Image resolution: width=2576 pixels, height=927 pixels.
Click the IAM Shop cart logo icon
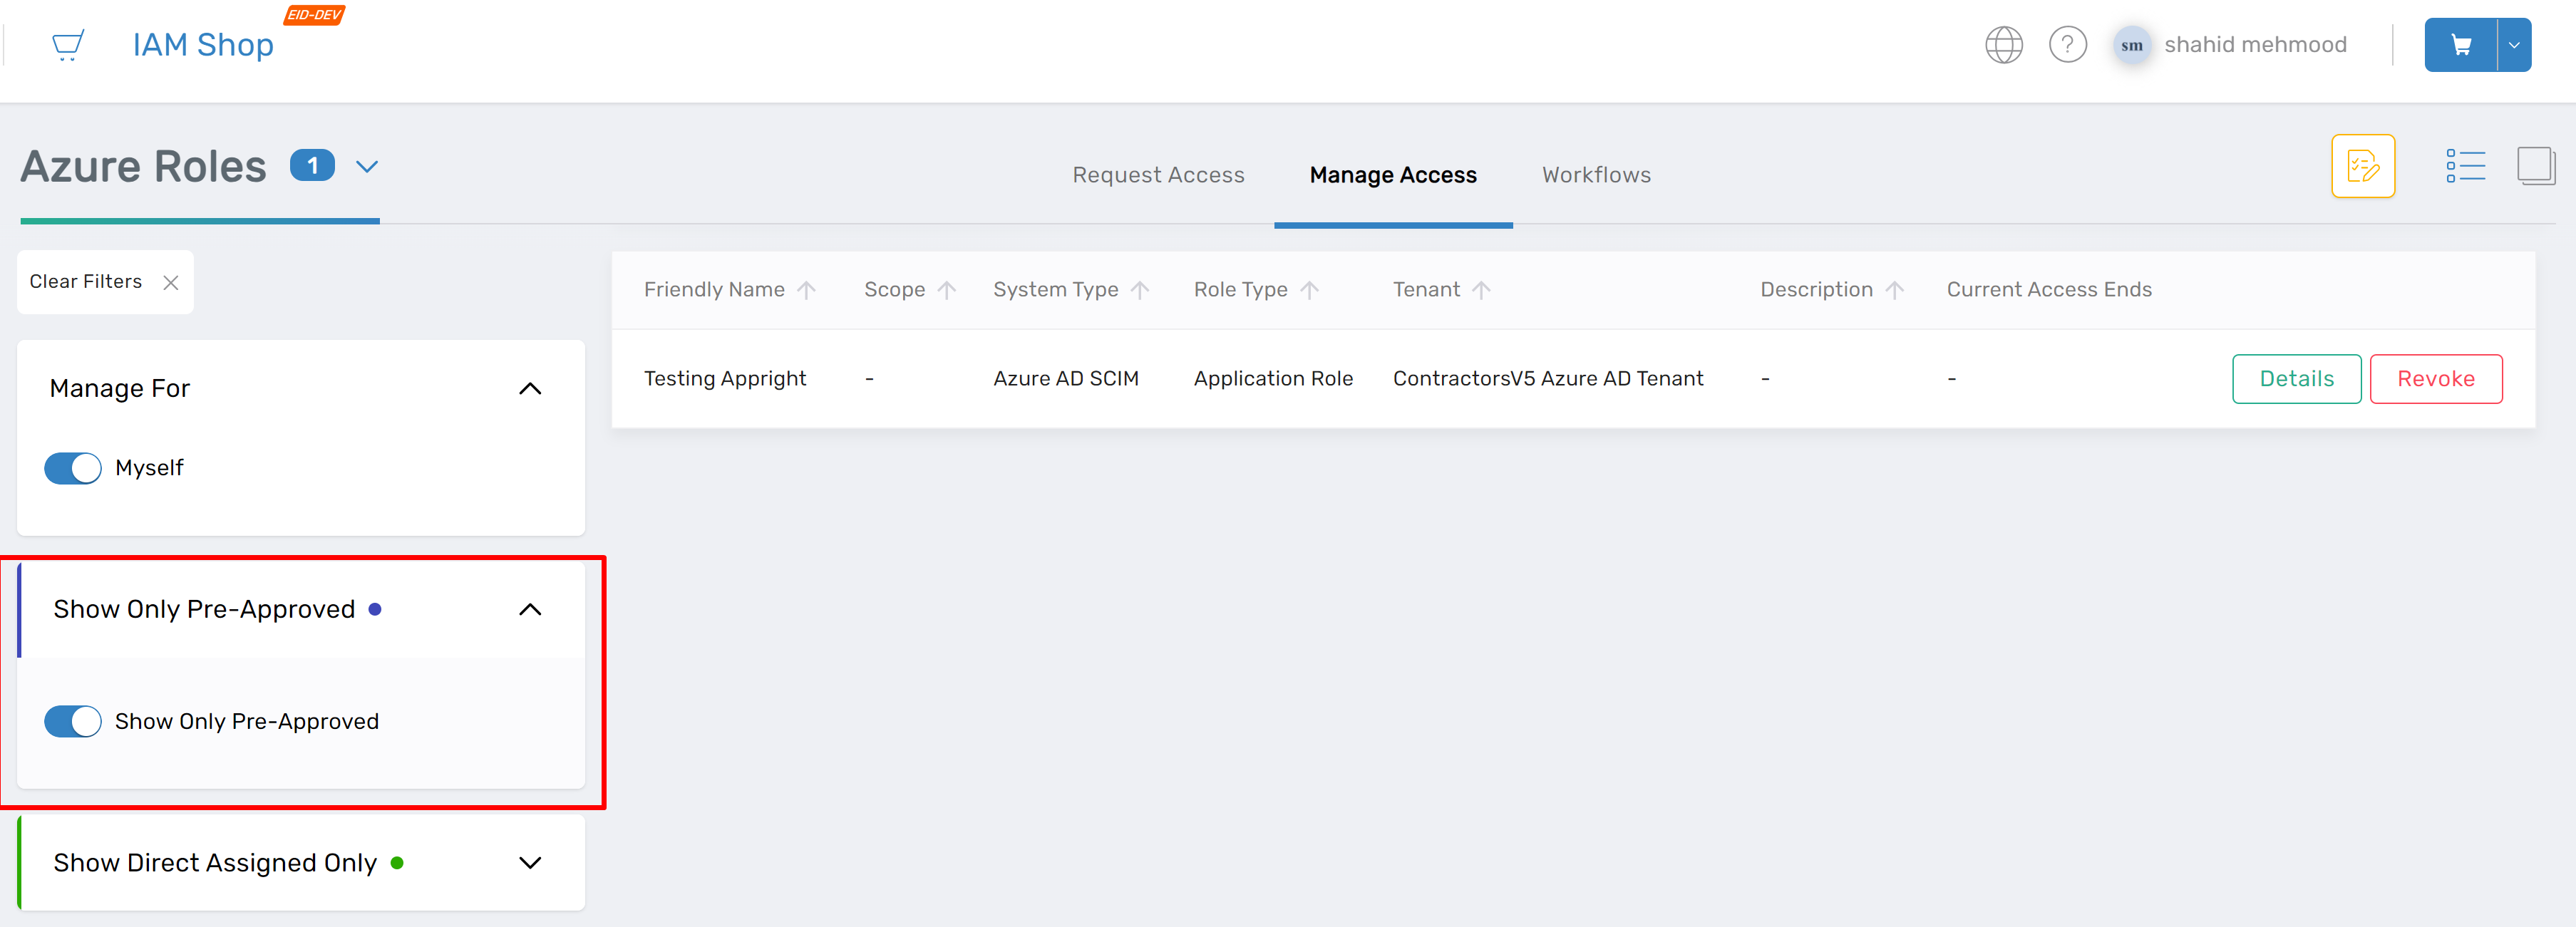67,44
